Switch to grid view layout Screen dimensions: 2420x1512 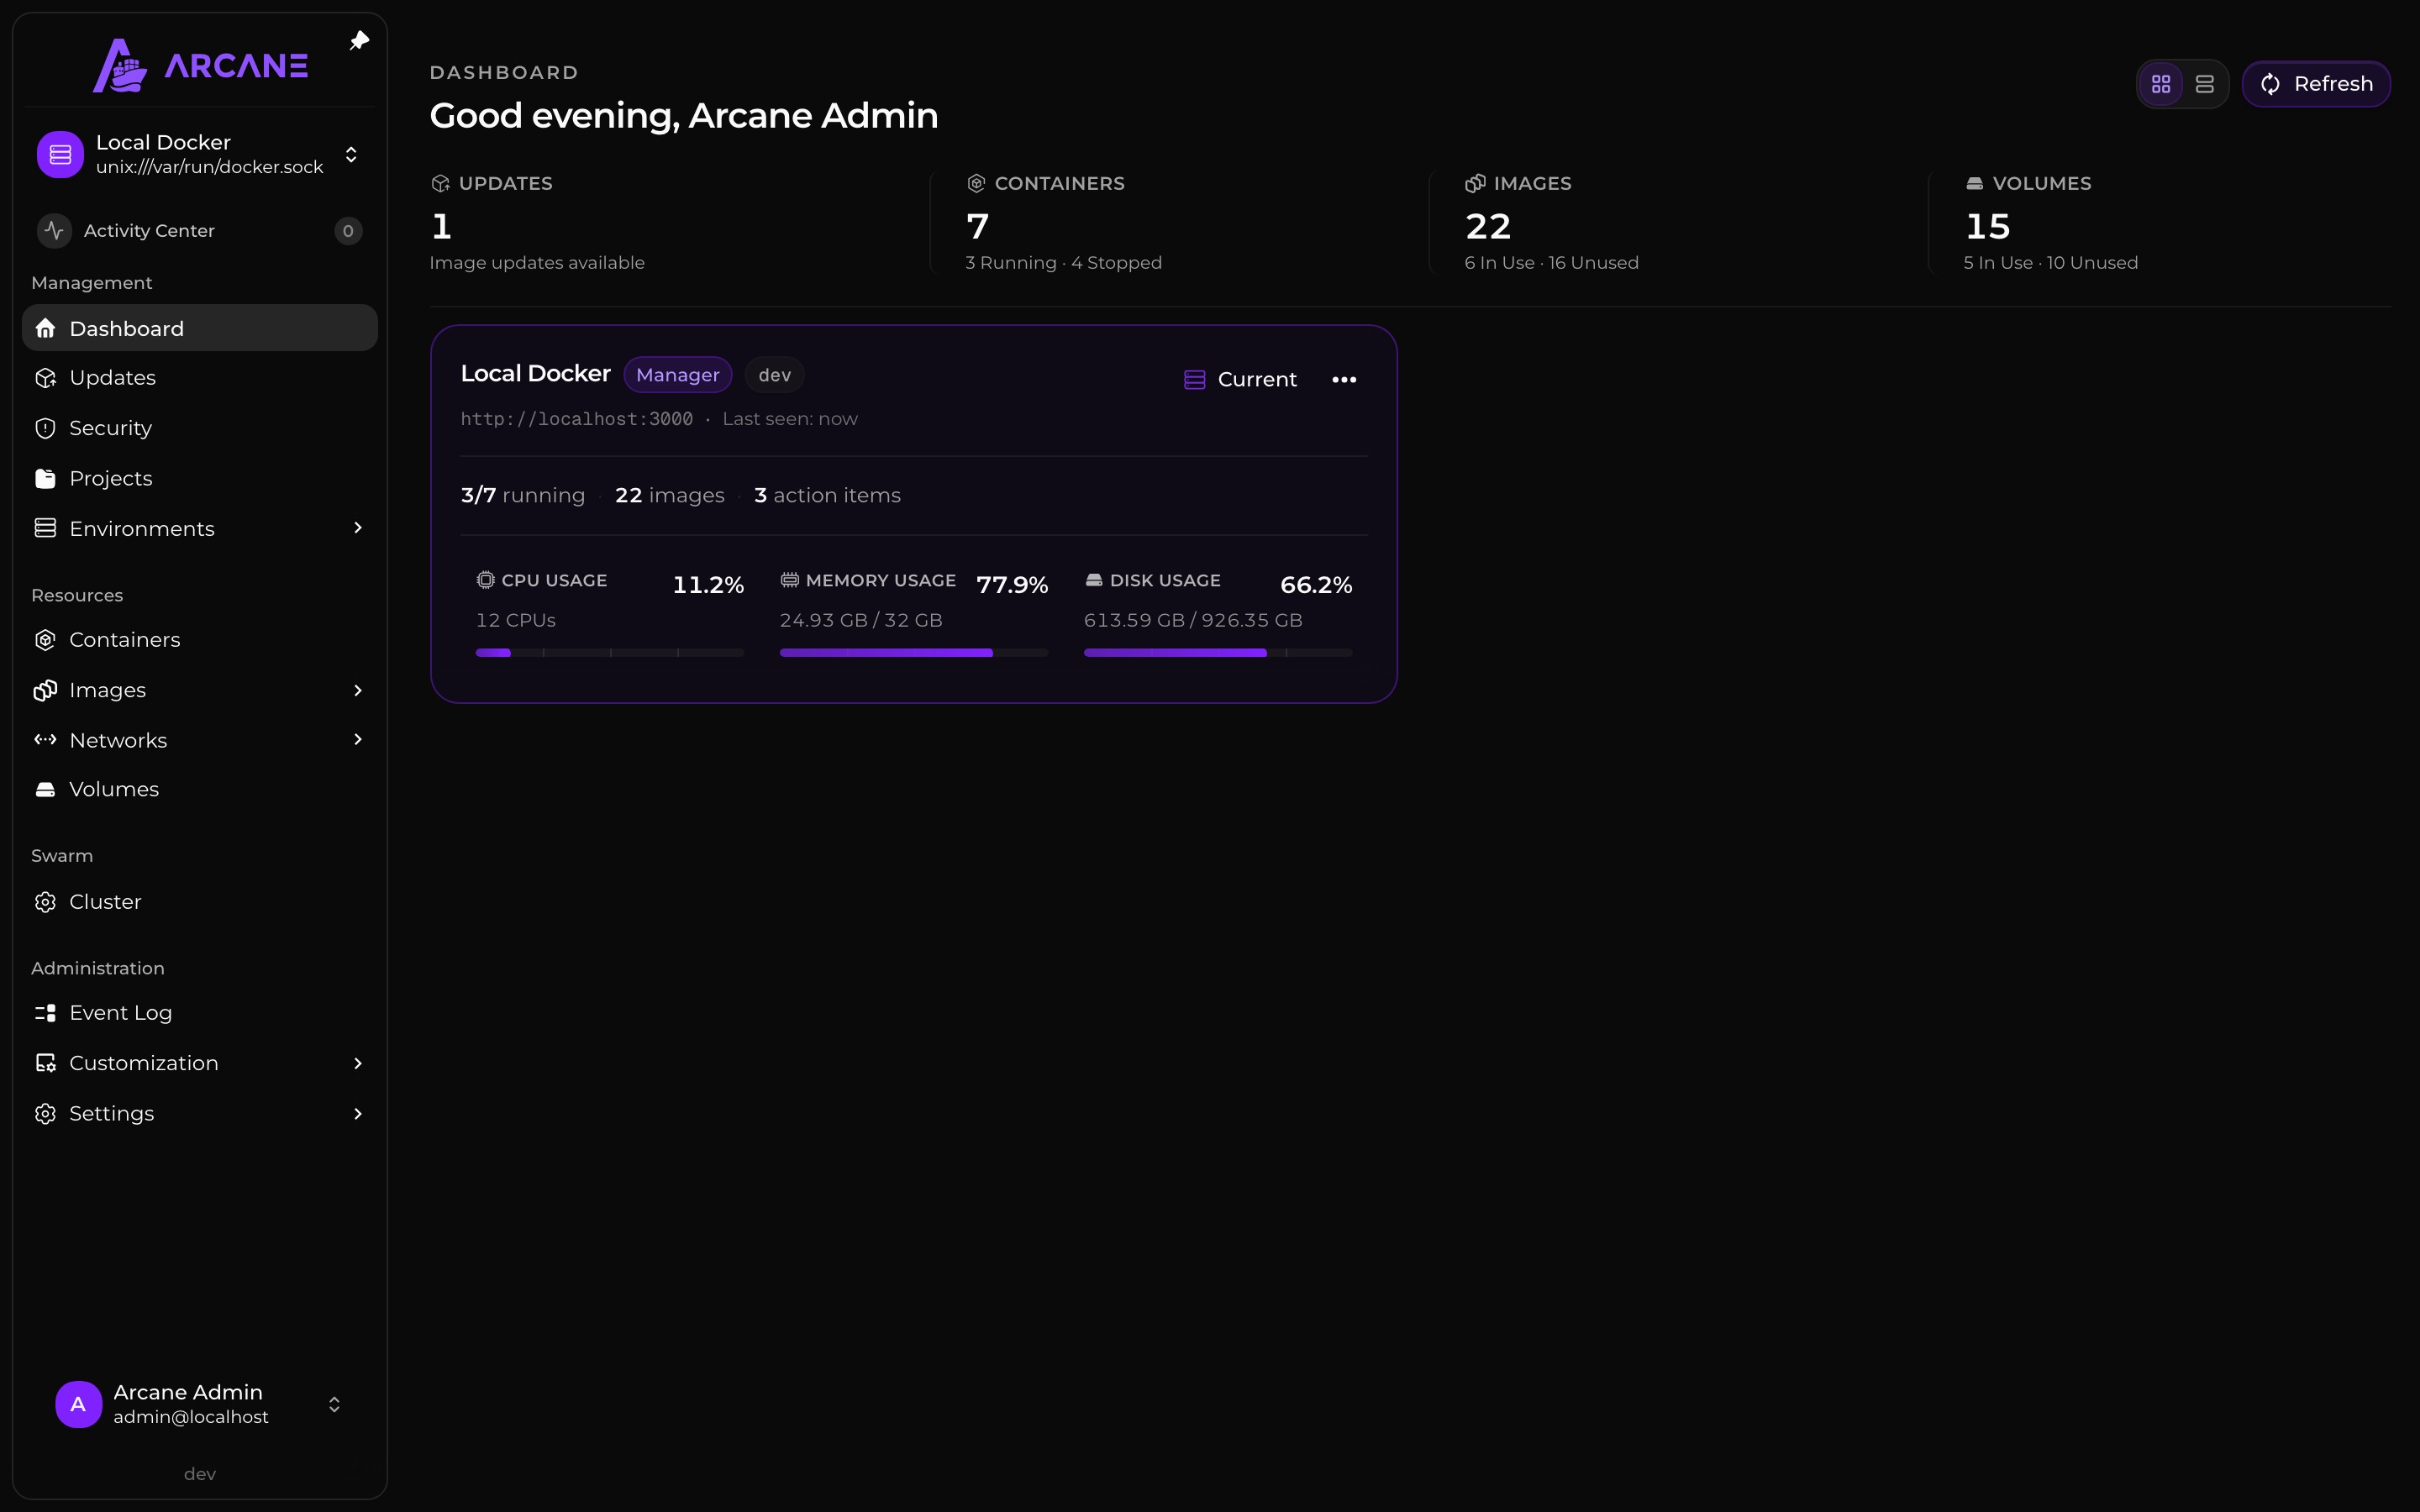2161,84
